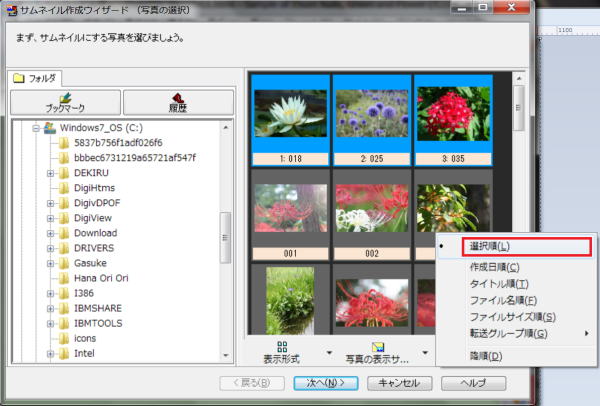The image size is (600, 406).
Task: Switch to the フォルダ tab
Action: 35,78
